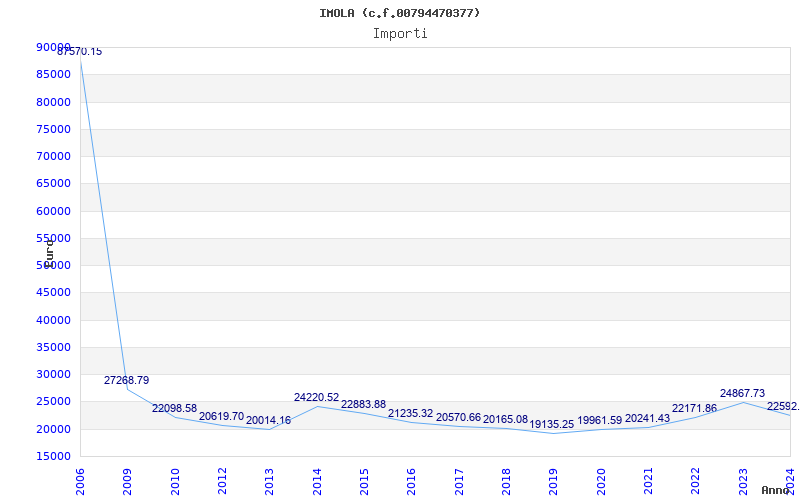This screenshot has width=800, height=500.
Task: Click the 2012 x-axis year label
Action: (222, 482)
